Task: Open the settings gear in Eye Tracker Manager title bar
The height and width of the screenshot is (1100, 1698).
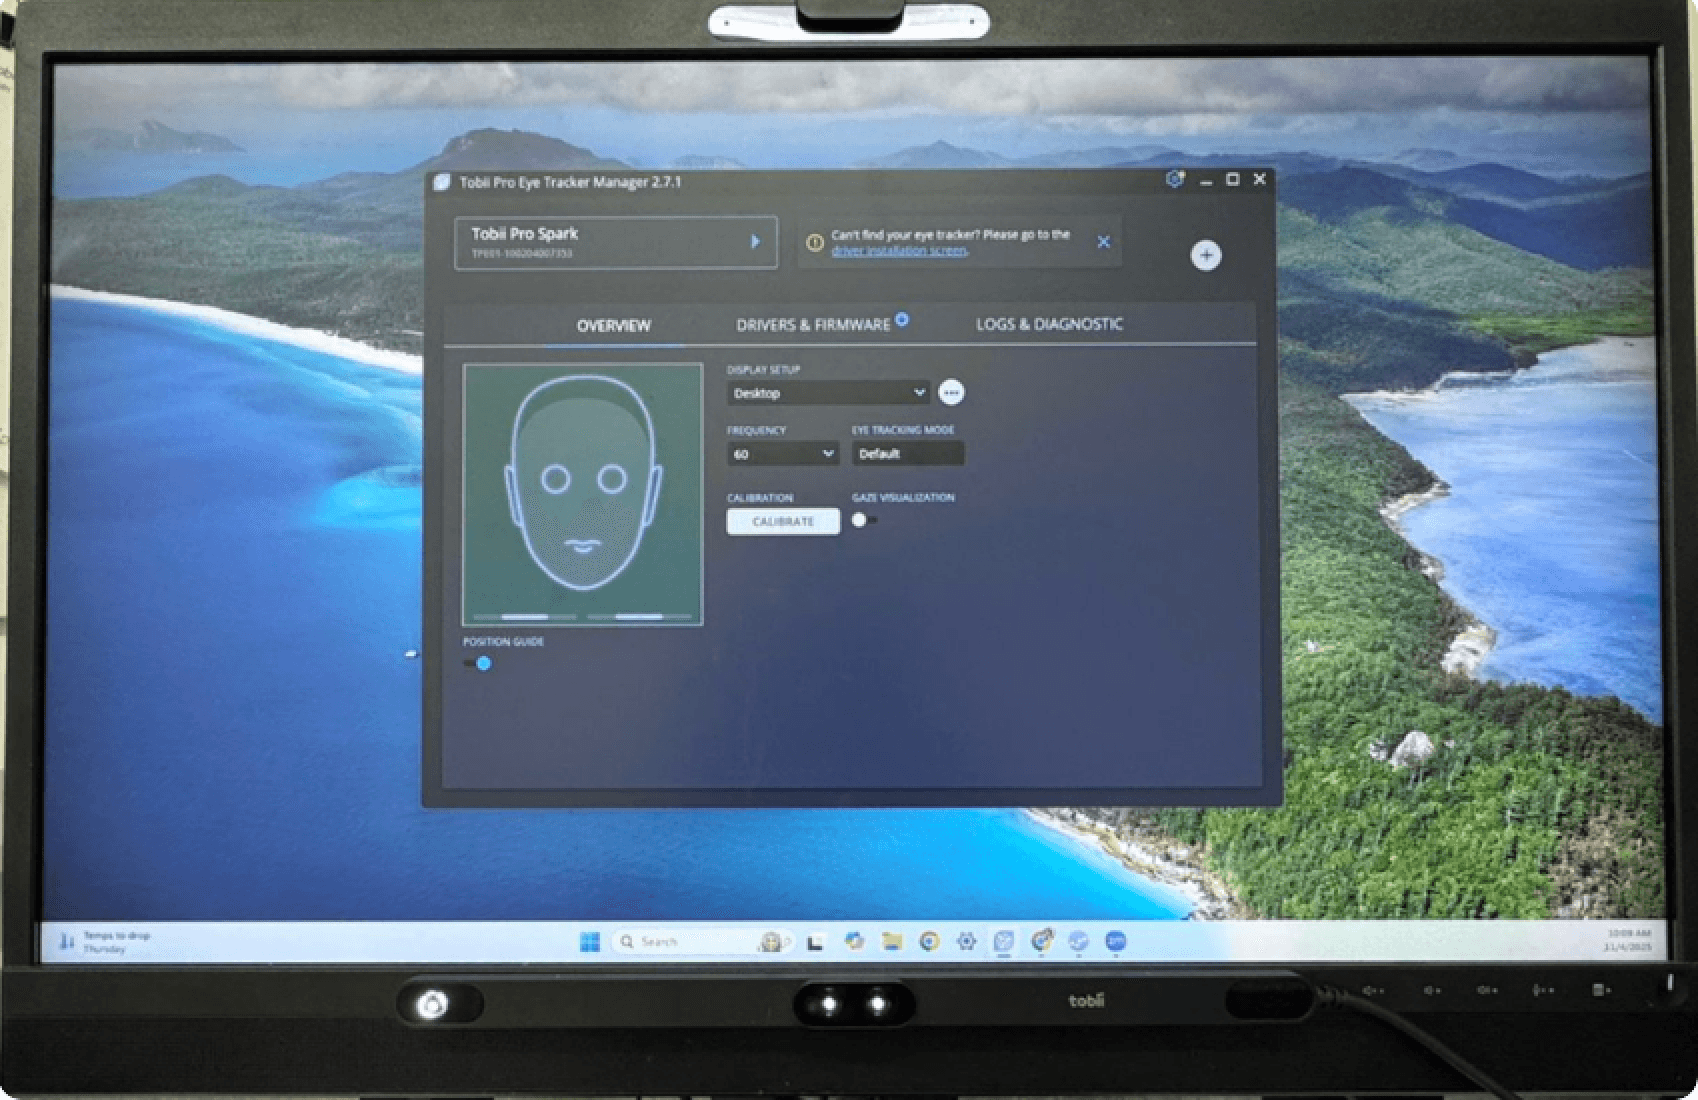Action: coord(1175,179)
